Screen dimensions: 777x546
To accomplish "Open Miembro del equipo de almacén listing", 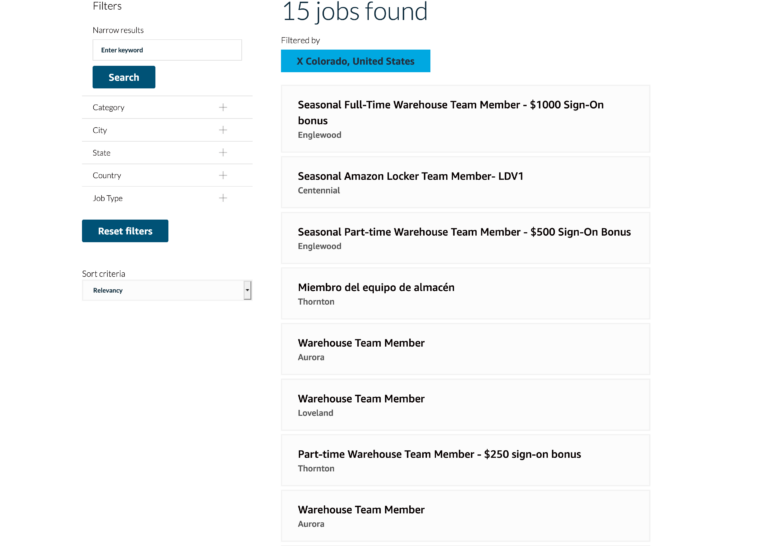I will click(x=465, y=293).
